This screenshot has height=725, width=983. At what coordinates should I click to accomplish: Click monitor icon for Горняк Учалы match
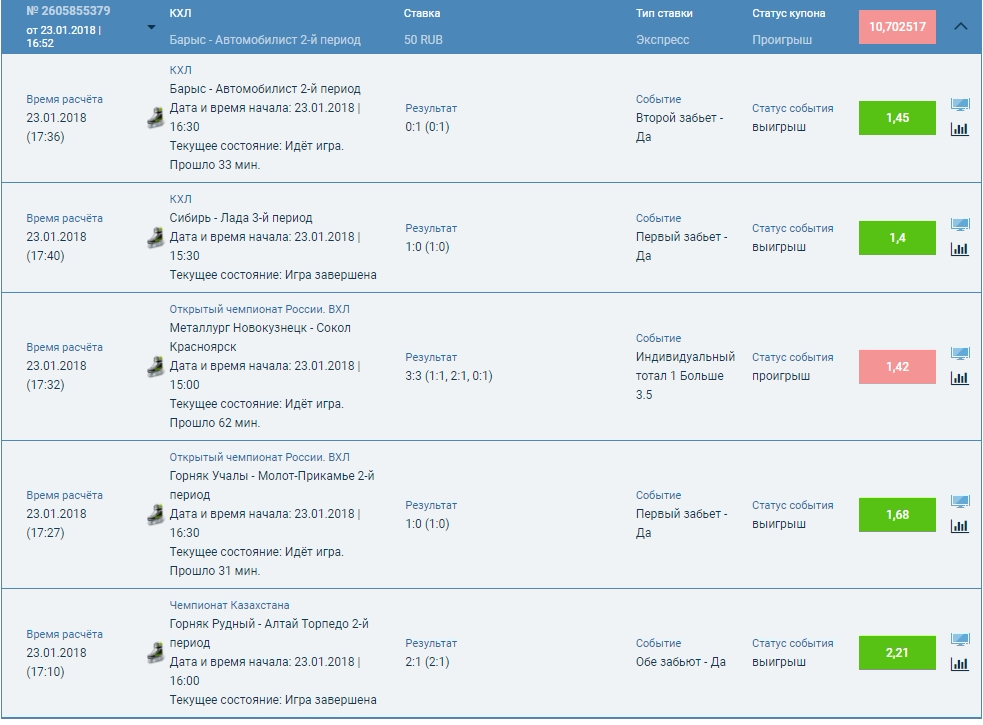click(x=959, y=502)
